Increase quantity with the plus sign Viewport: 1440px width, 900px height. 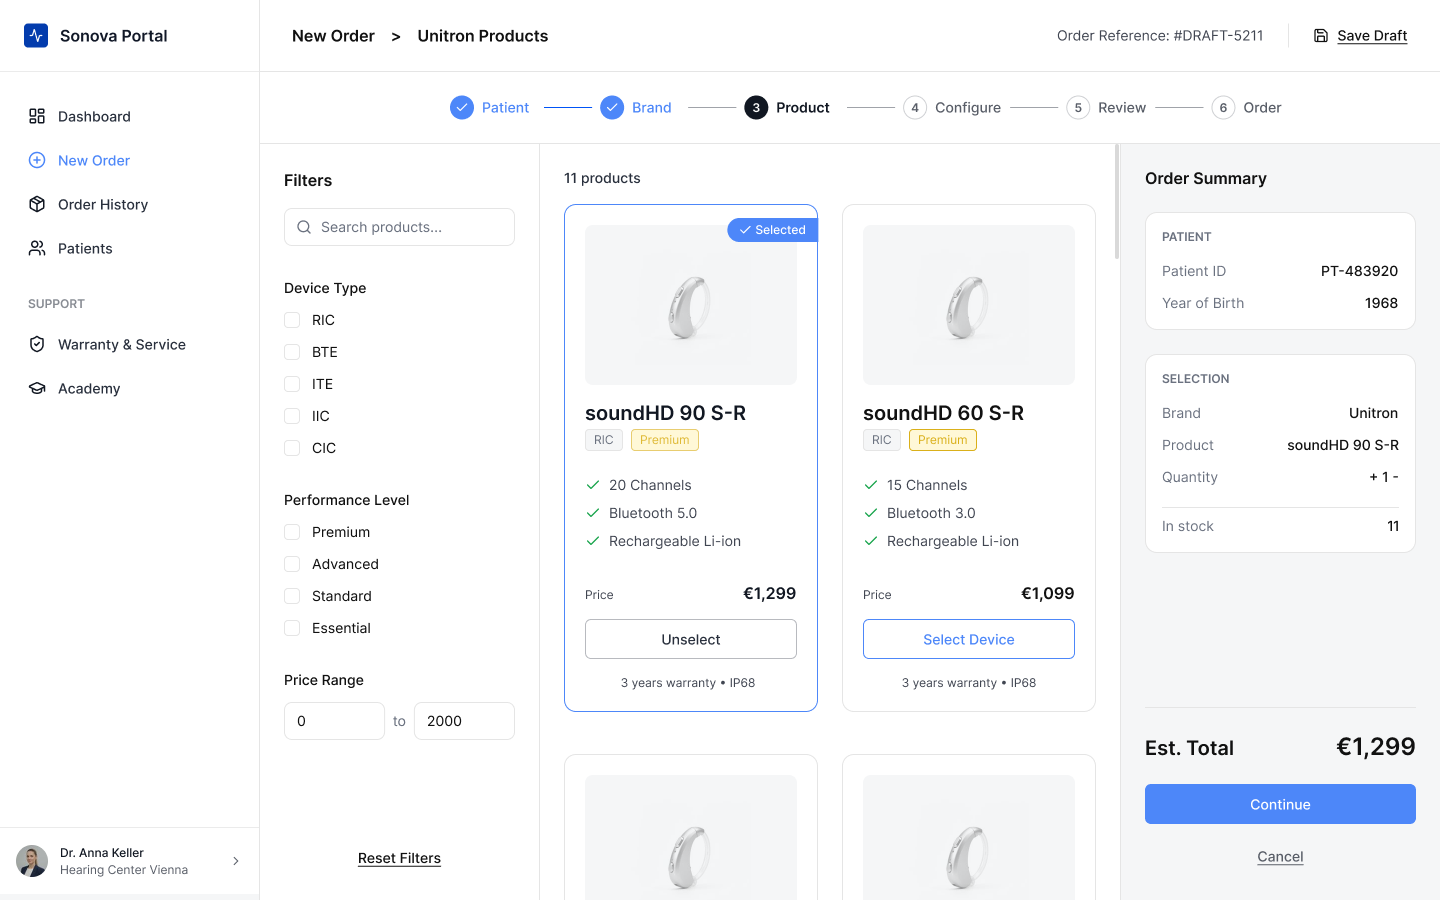click(x=1374, y=477)
